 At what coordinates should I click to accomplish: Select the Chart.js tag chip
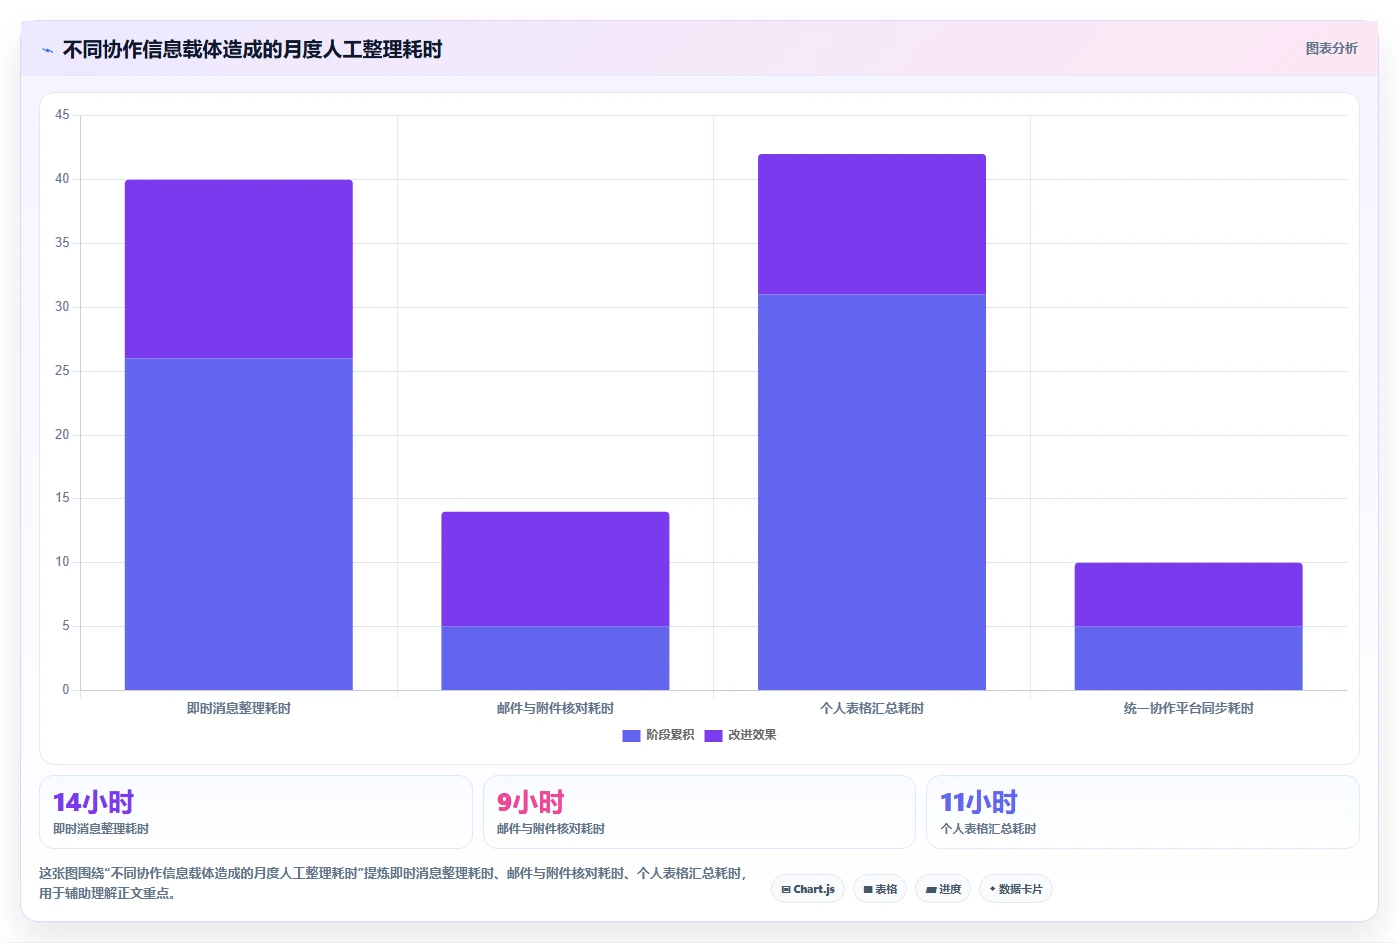[x=808, y=889]
